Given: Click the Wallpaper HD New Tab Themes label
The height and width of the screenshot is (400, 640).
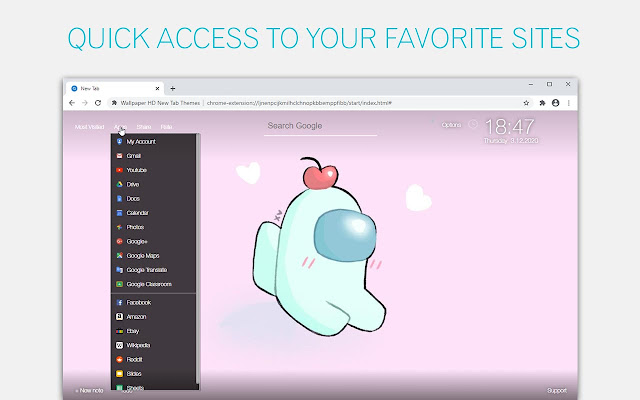Looking at the screenshot, I should point(160,103).
